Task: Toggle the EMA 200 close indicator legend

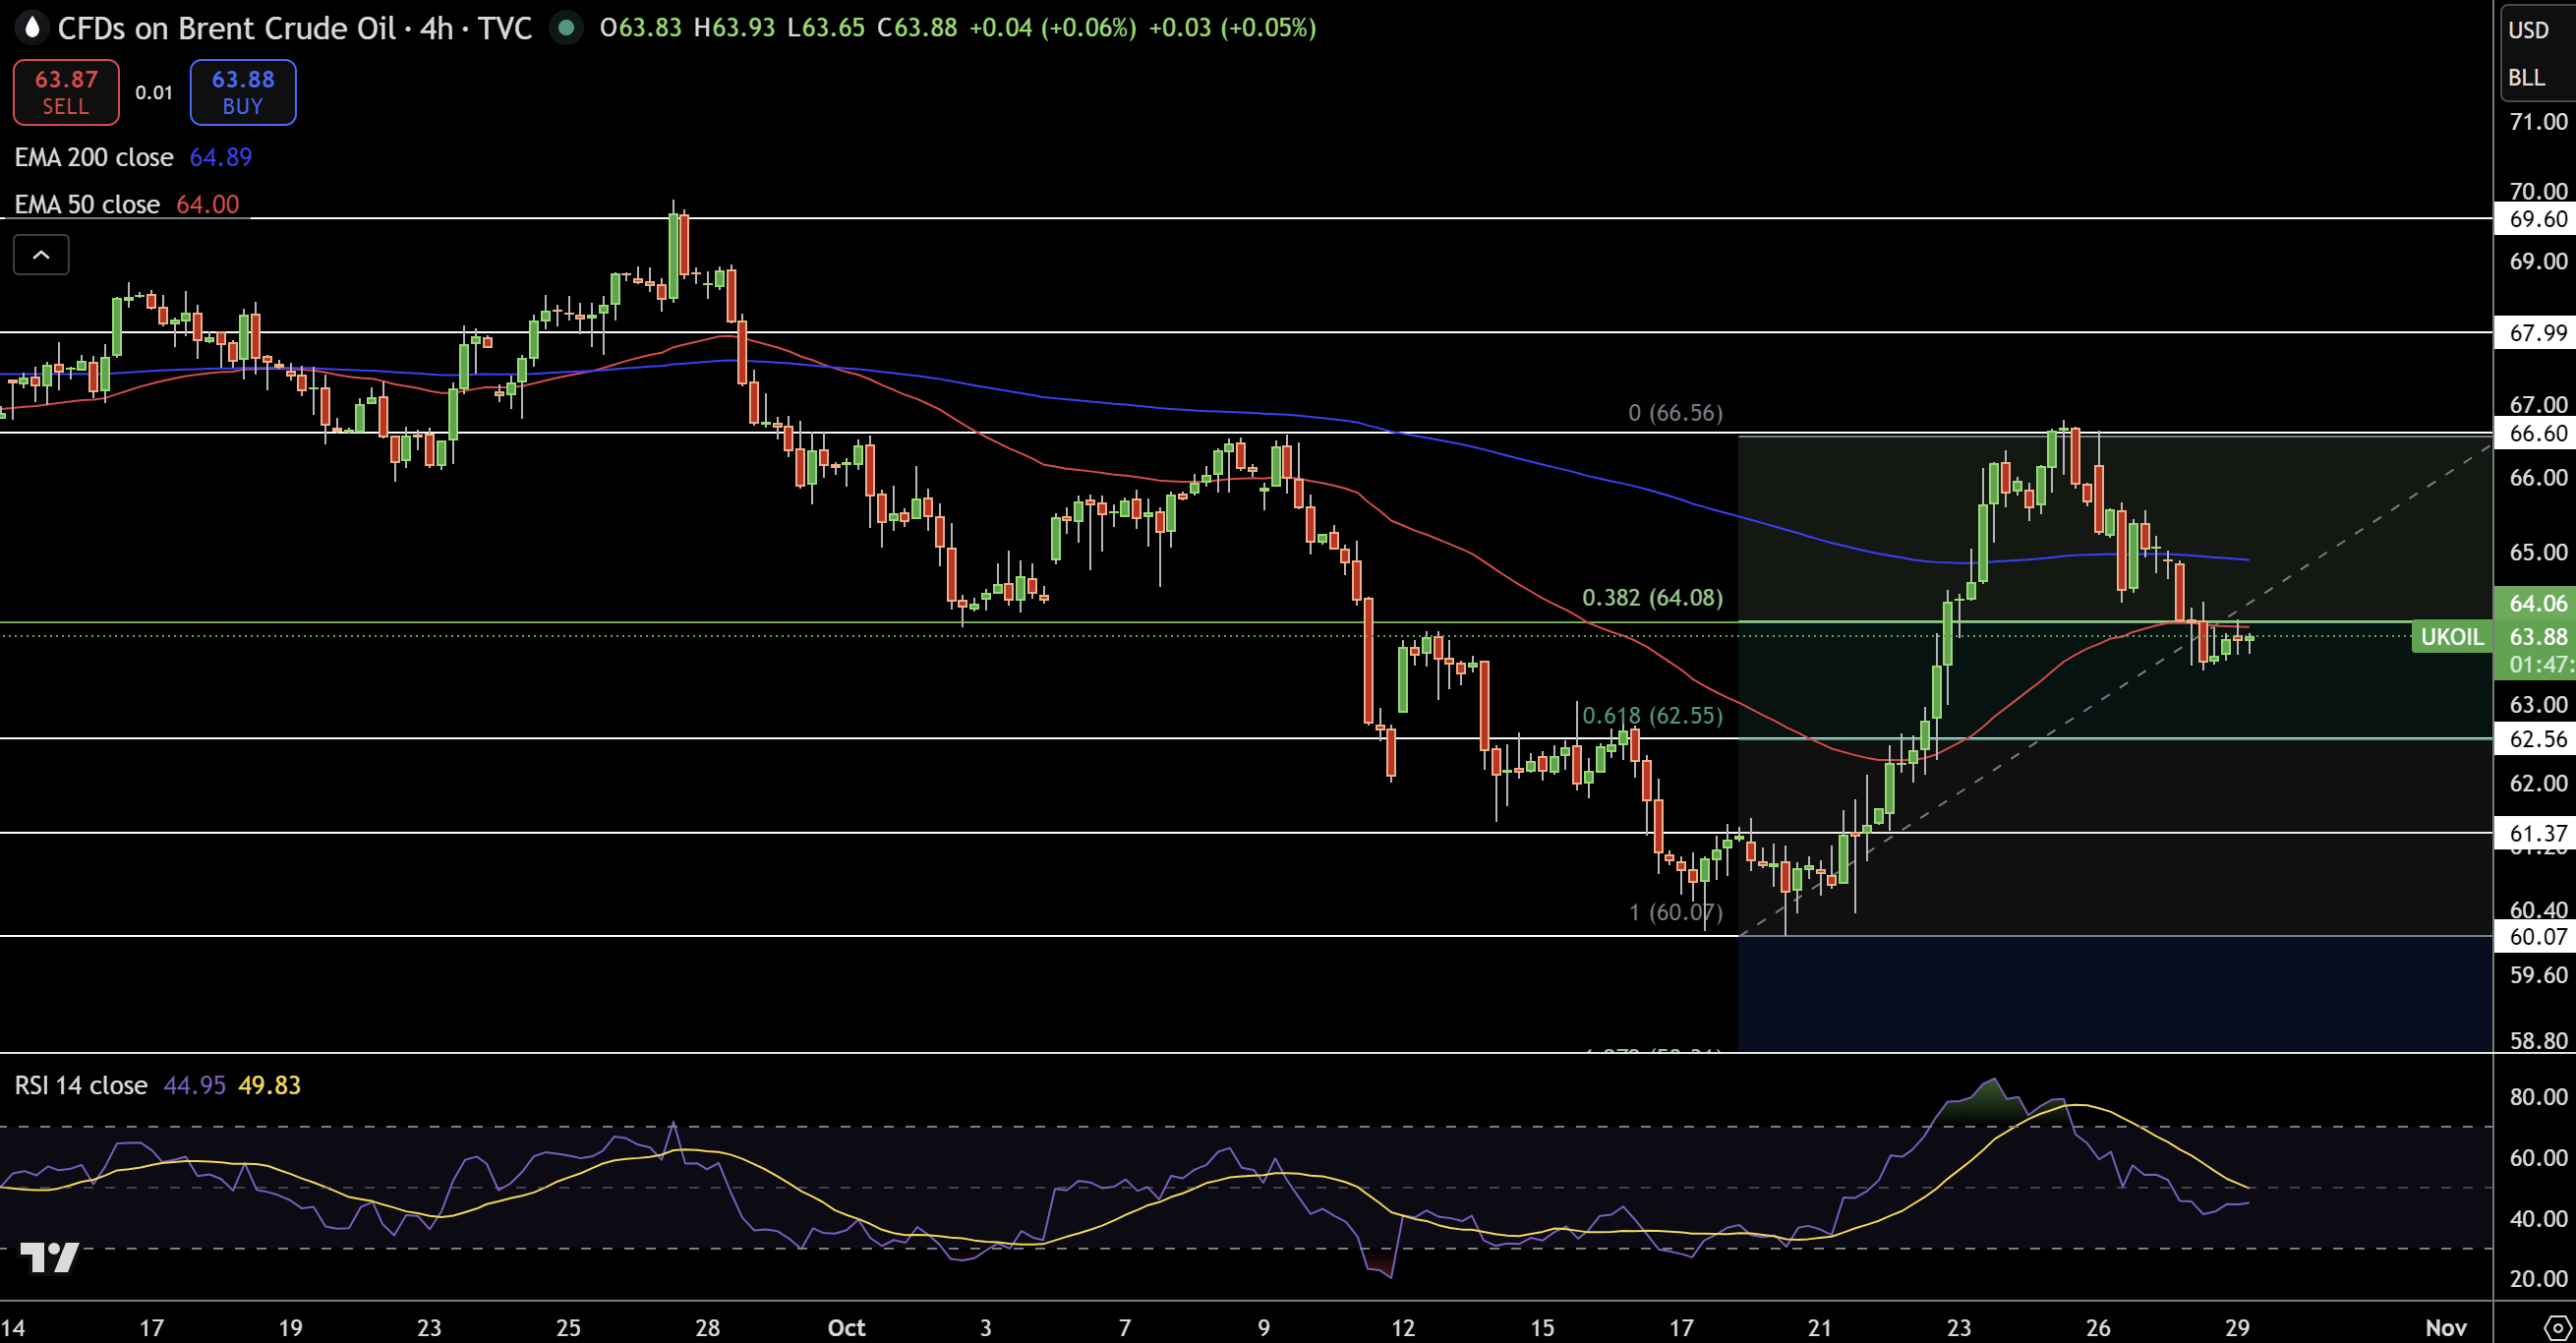Action: coord(94,157)
